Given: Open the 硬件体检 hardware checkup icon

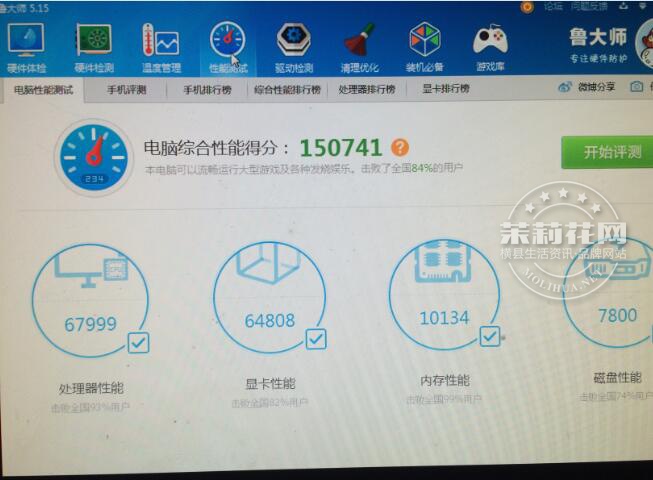Looking at the screenshot, I should pyautogui.click(x=26, y=40).
